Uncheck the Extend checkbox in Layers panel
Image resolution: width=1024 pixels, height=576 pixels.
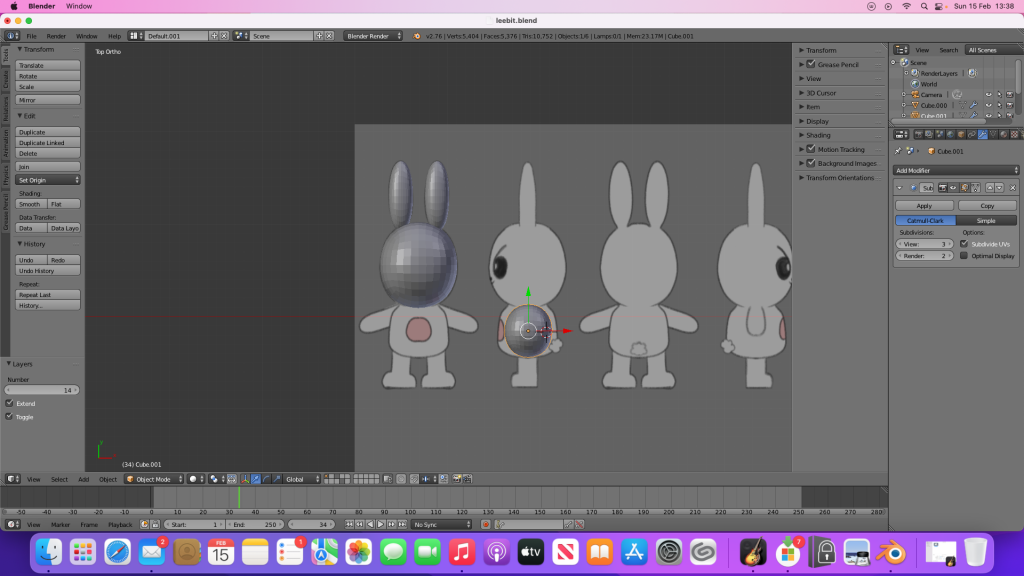tap(10, 403)
